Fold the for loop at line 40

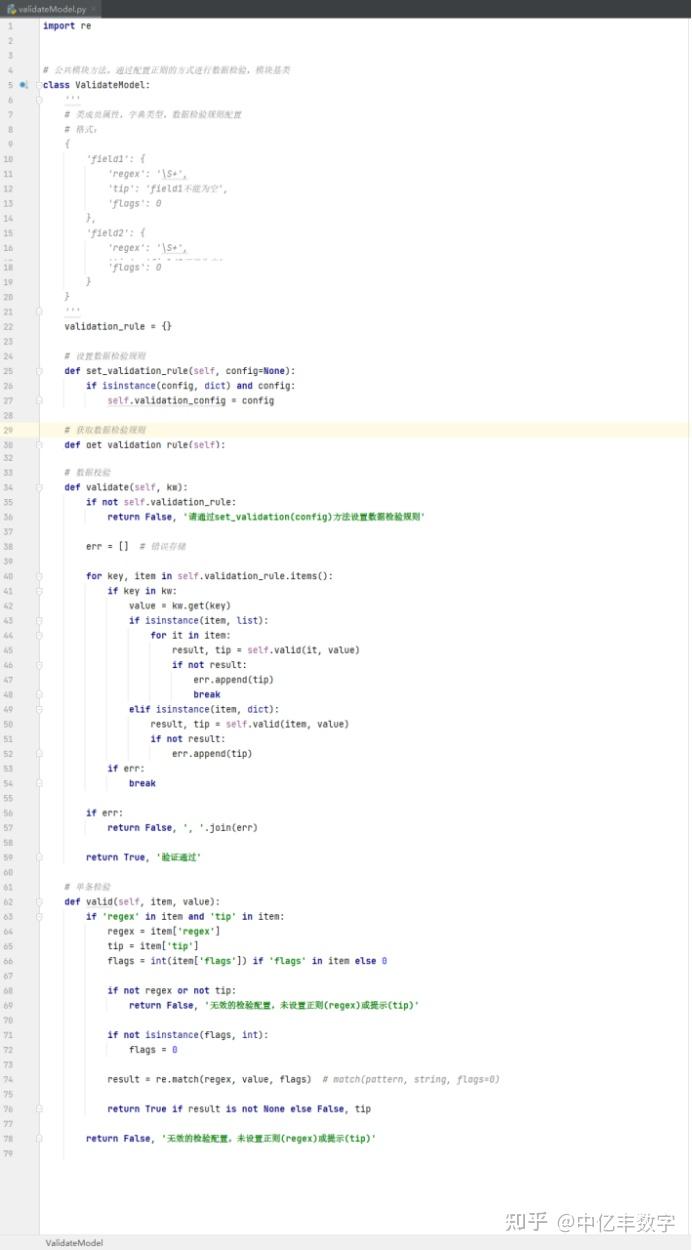(40, 576)
